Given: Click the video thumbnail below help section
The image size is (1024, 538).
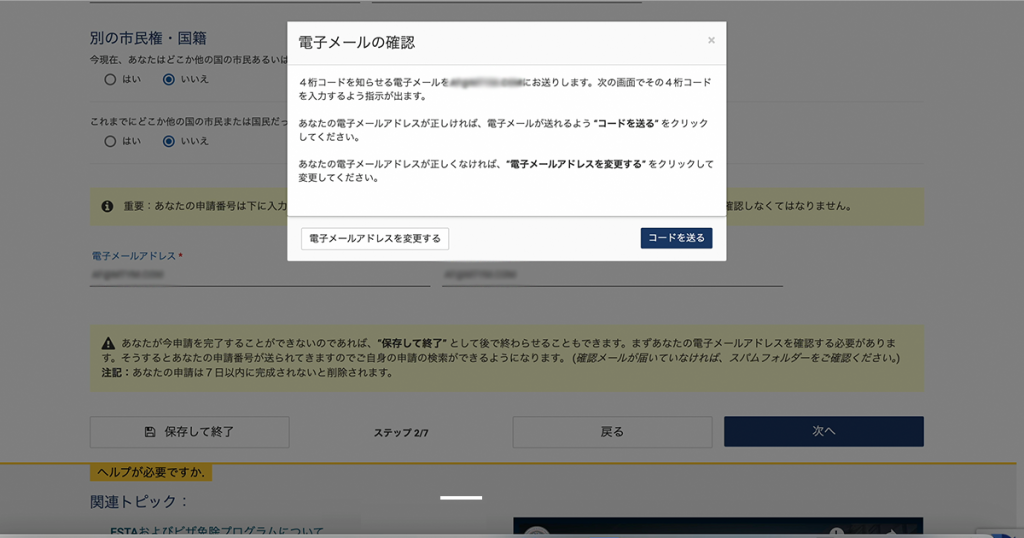Looking at the screenshot, I should pos(717,527).
